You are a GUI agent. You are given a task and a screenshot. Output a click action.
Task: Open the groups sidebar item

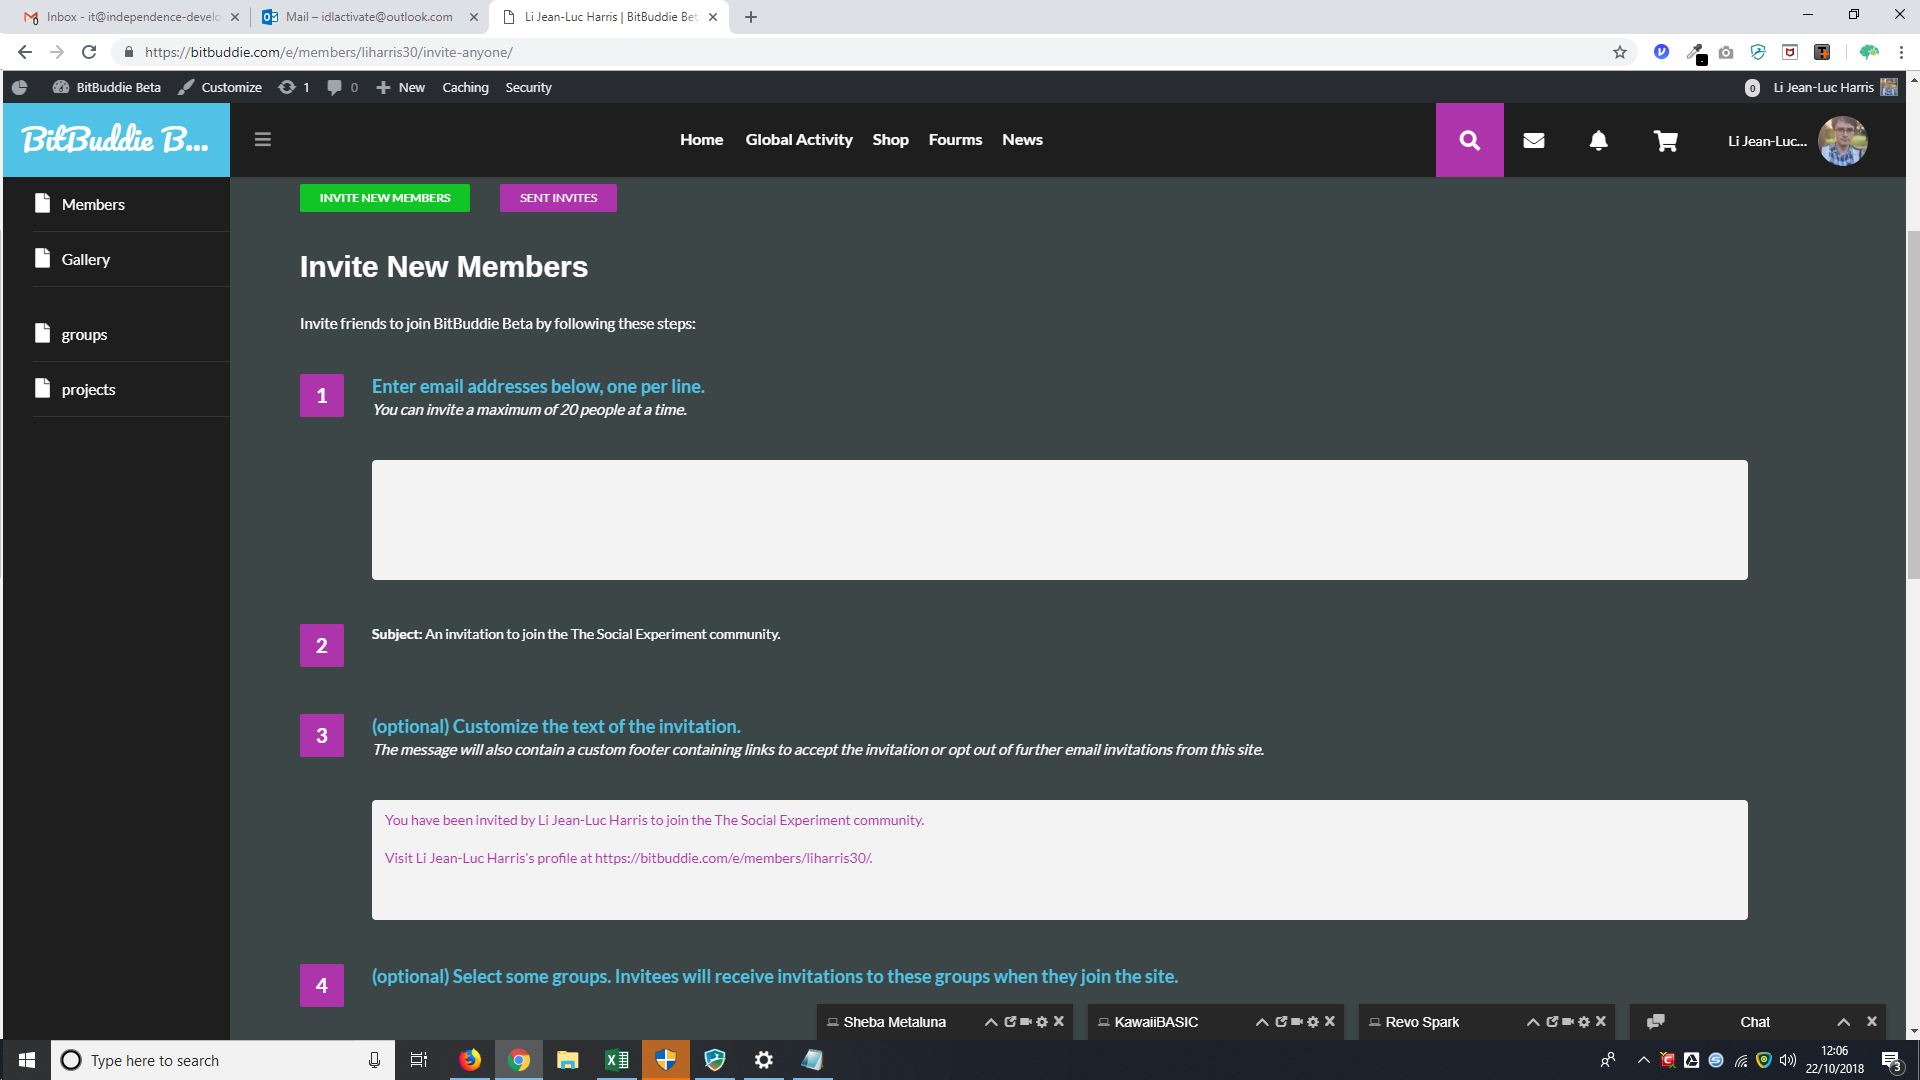click(x=84, y=334)
